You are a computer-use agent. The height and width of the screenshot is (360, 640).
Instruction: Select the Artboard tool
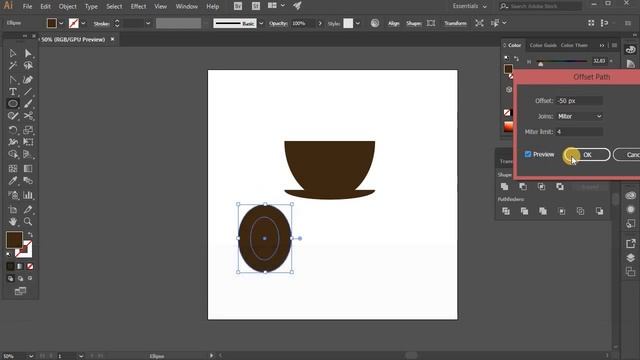[x=13, y=210]
